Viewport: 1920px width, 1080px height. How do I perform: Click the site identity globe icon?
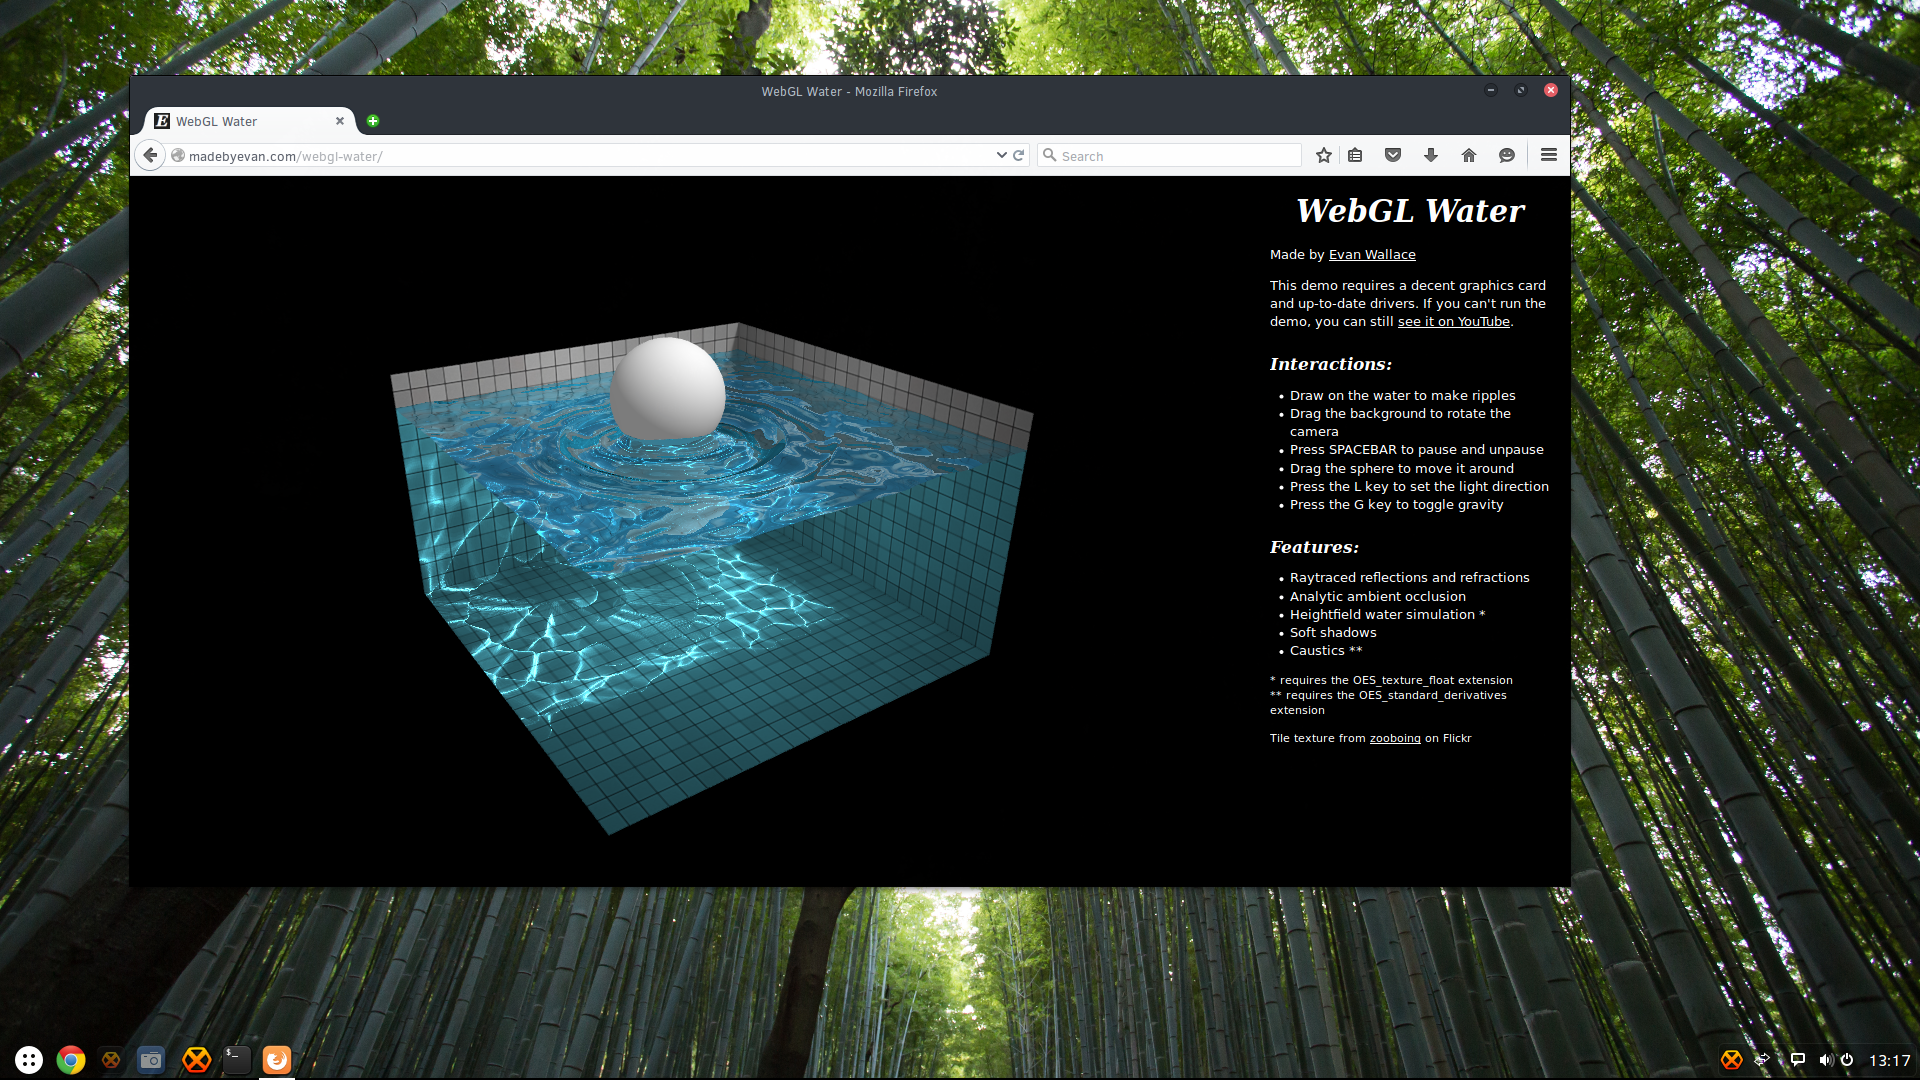click(x=178, y=156)
